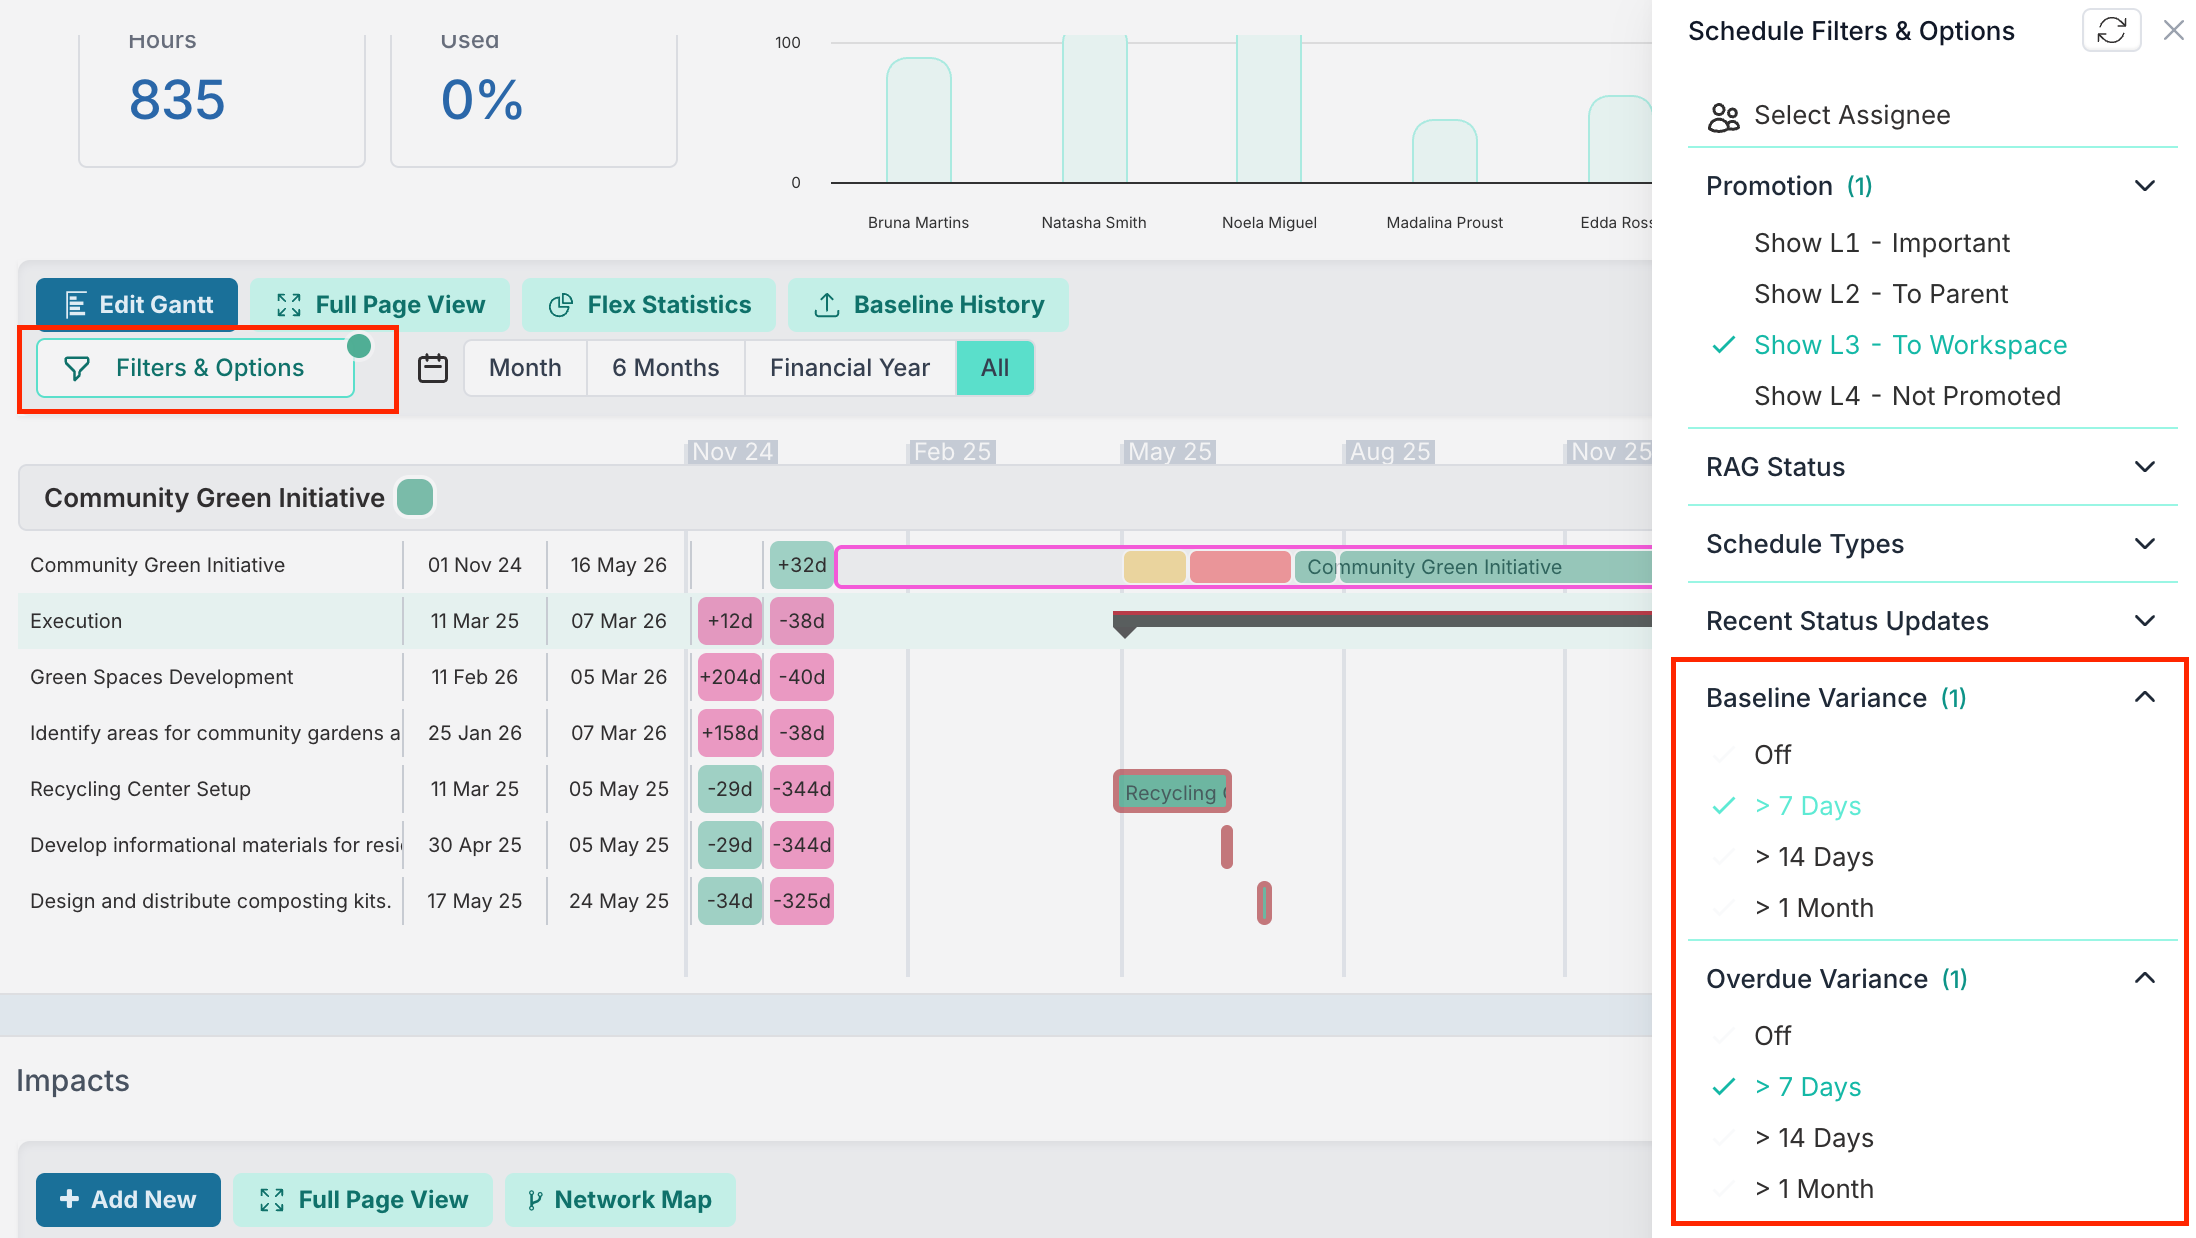Open Baseline History upload button
Viewport: 2196px width, 1238px height.
click(x=928, y=304)
